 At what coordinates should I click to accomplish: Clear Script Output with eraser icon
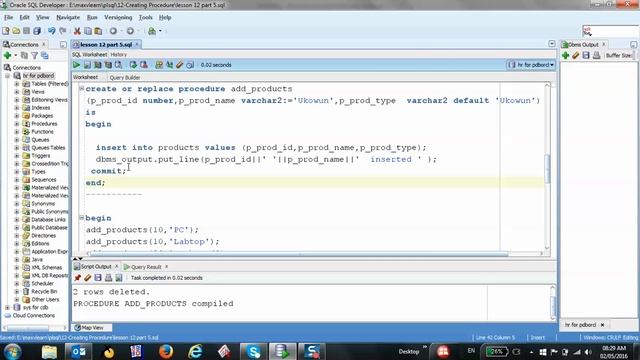pyautogui.click(x=87, y=278)
